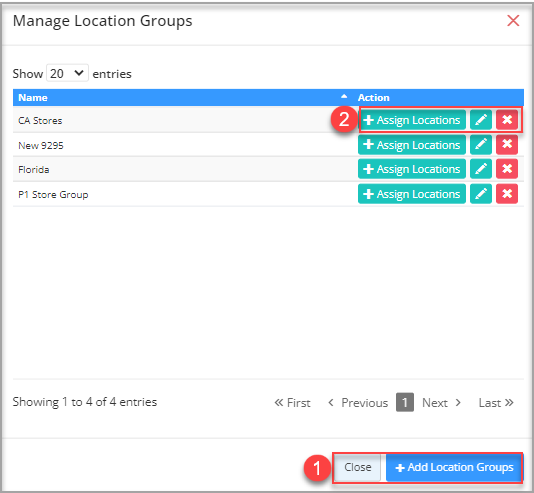
Task: Go to the Next page
Action: click(x=442, y=403)
